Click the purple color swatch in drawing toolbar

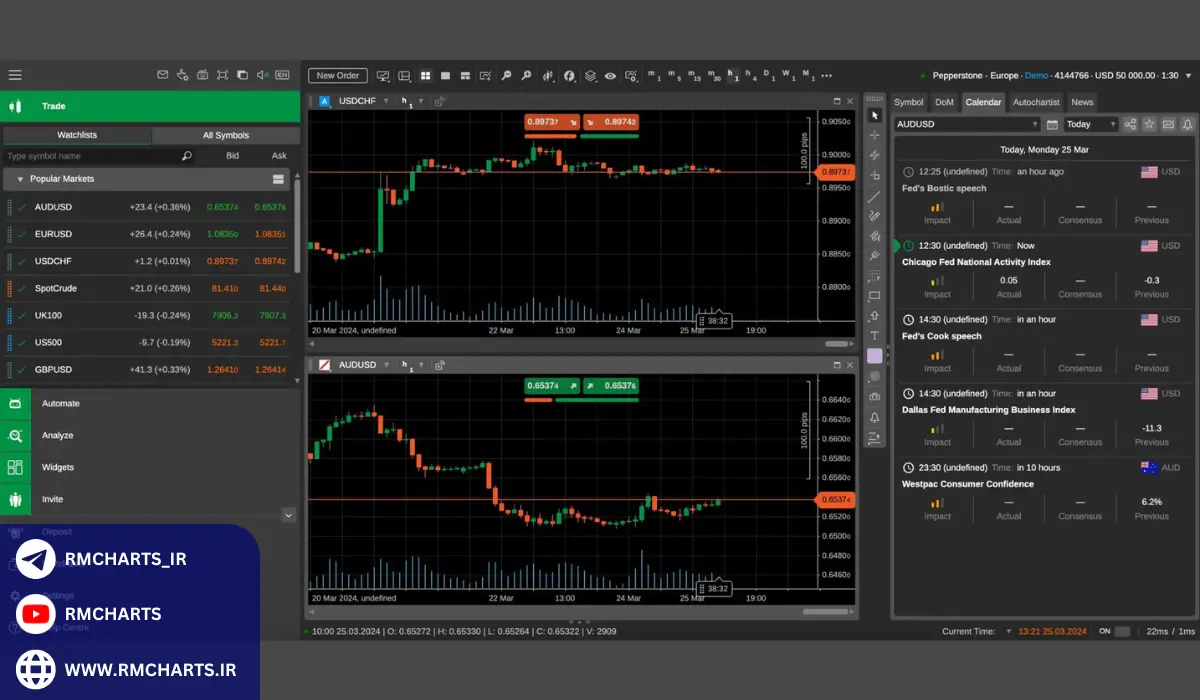(874, 356)
